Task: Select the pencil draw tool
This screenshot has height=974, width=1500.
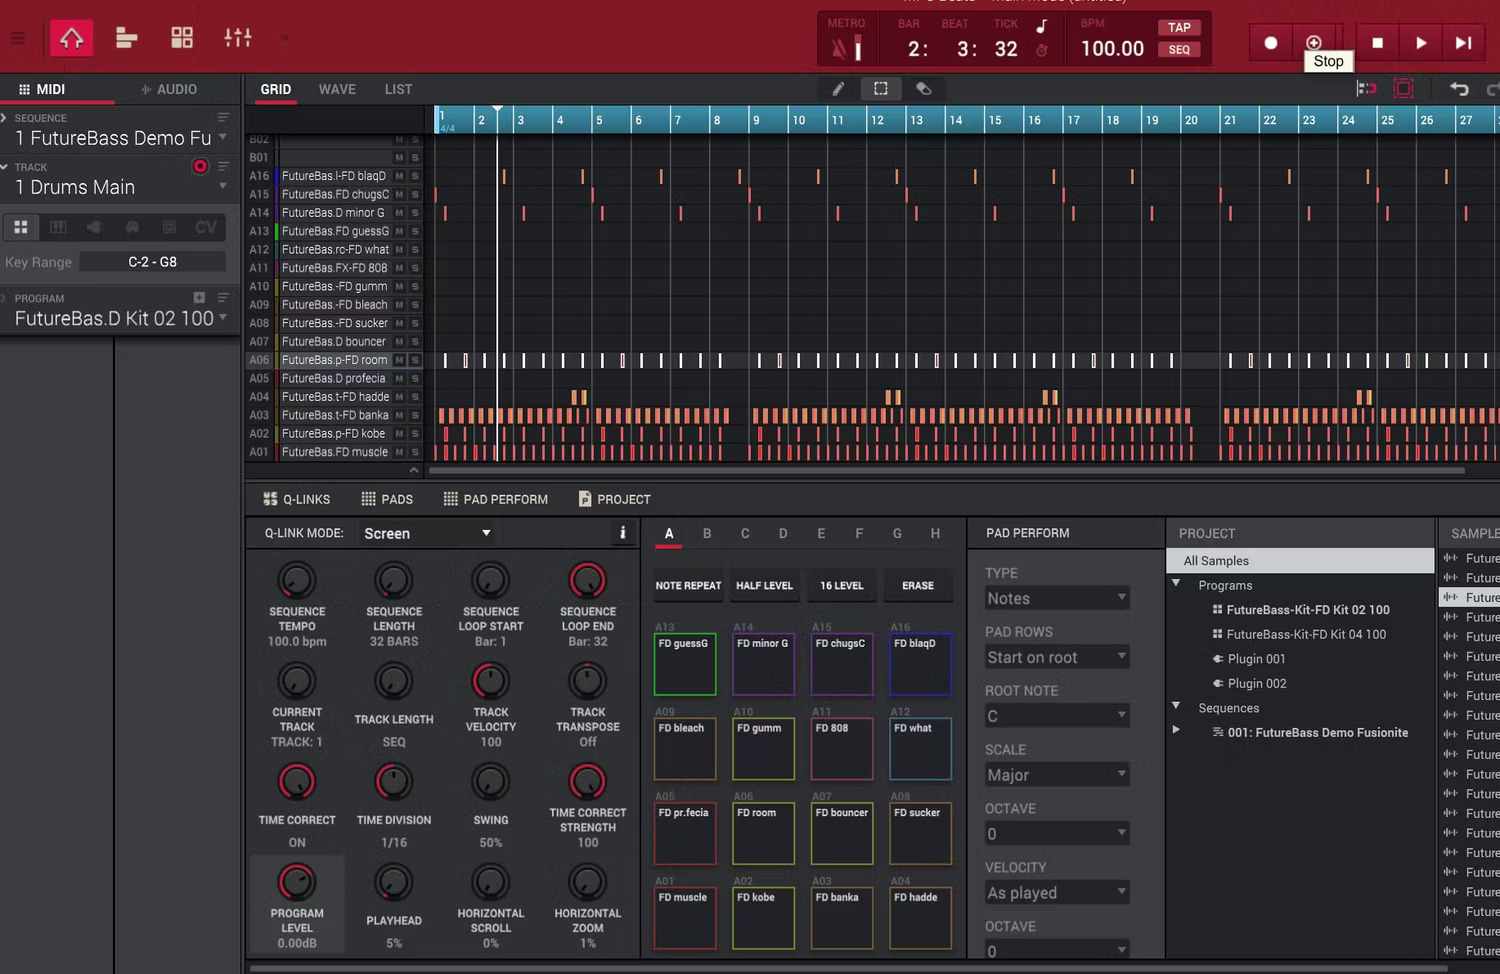Action: 837,89
